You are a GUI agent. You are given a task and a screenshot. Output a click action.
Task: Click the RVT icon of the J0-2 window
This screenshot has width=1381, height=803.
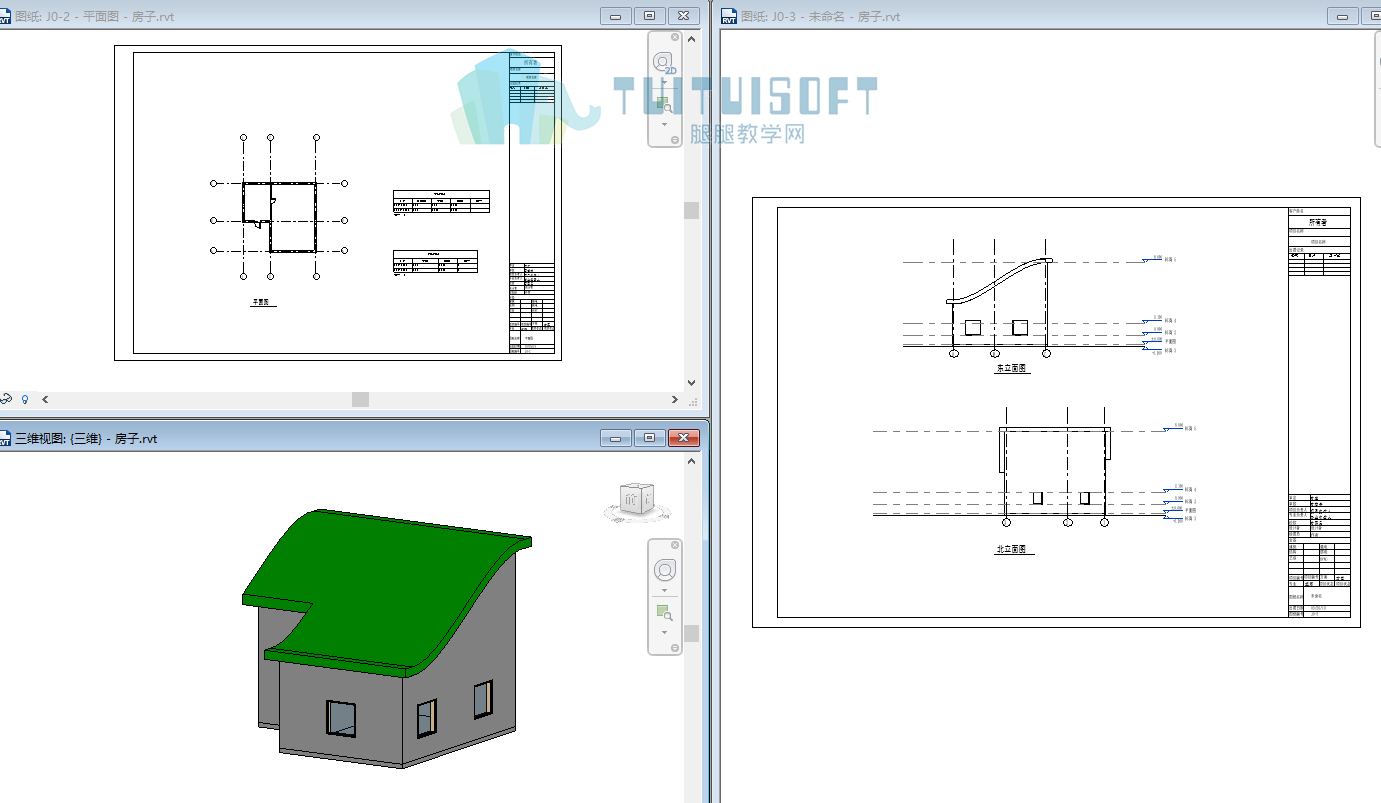point(5,16)
